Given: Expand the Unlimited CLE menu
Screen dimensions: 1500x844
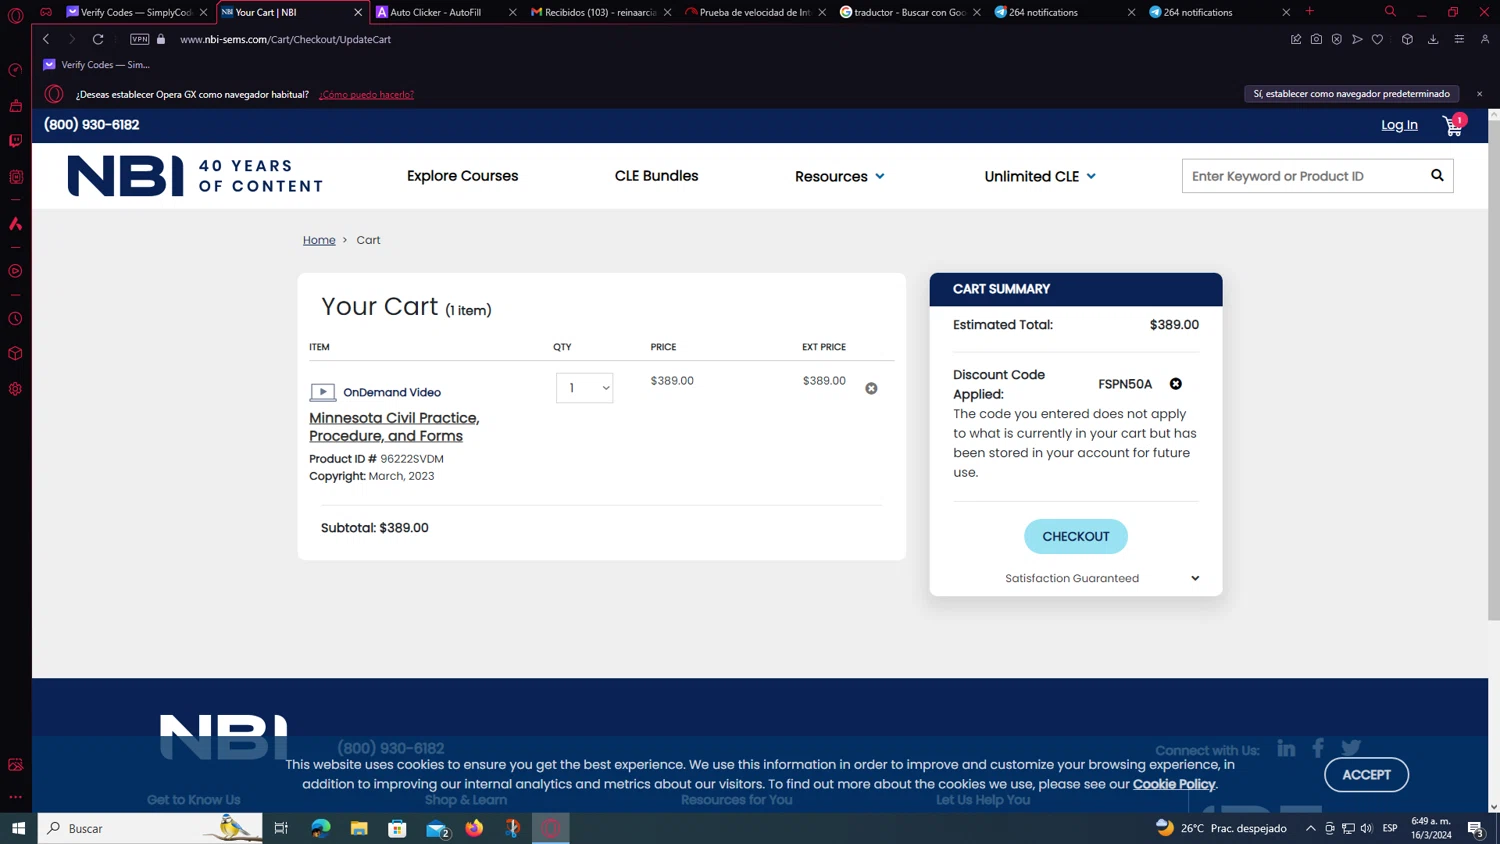Looking at the screenshot, I should click(x=1039, y=176).
